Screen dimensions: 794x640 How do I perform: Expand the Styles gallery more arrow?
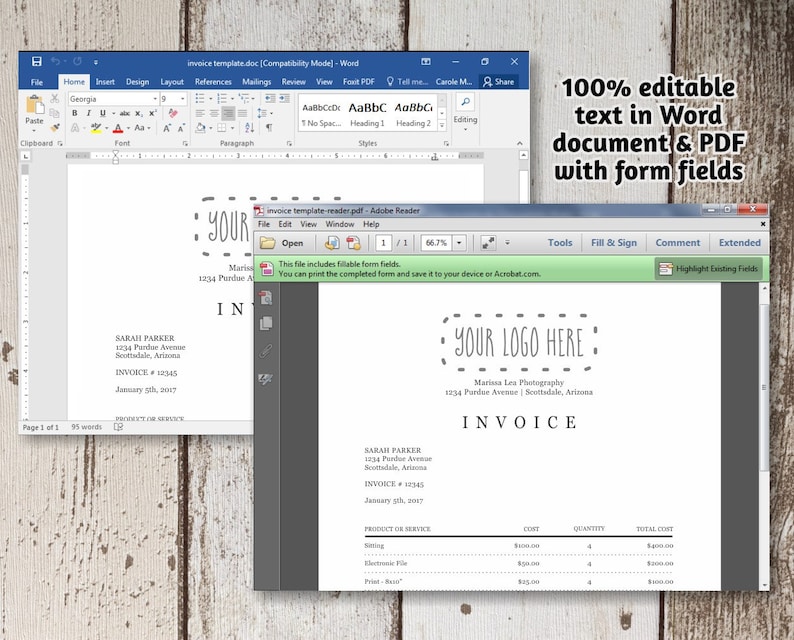pos(442,125)
